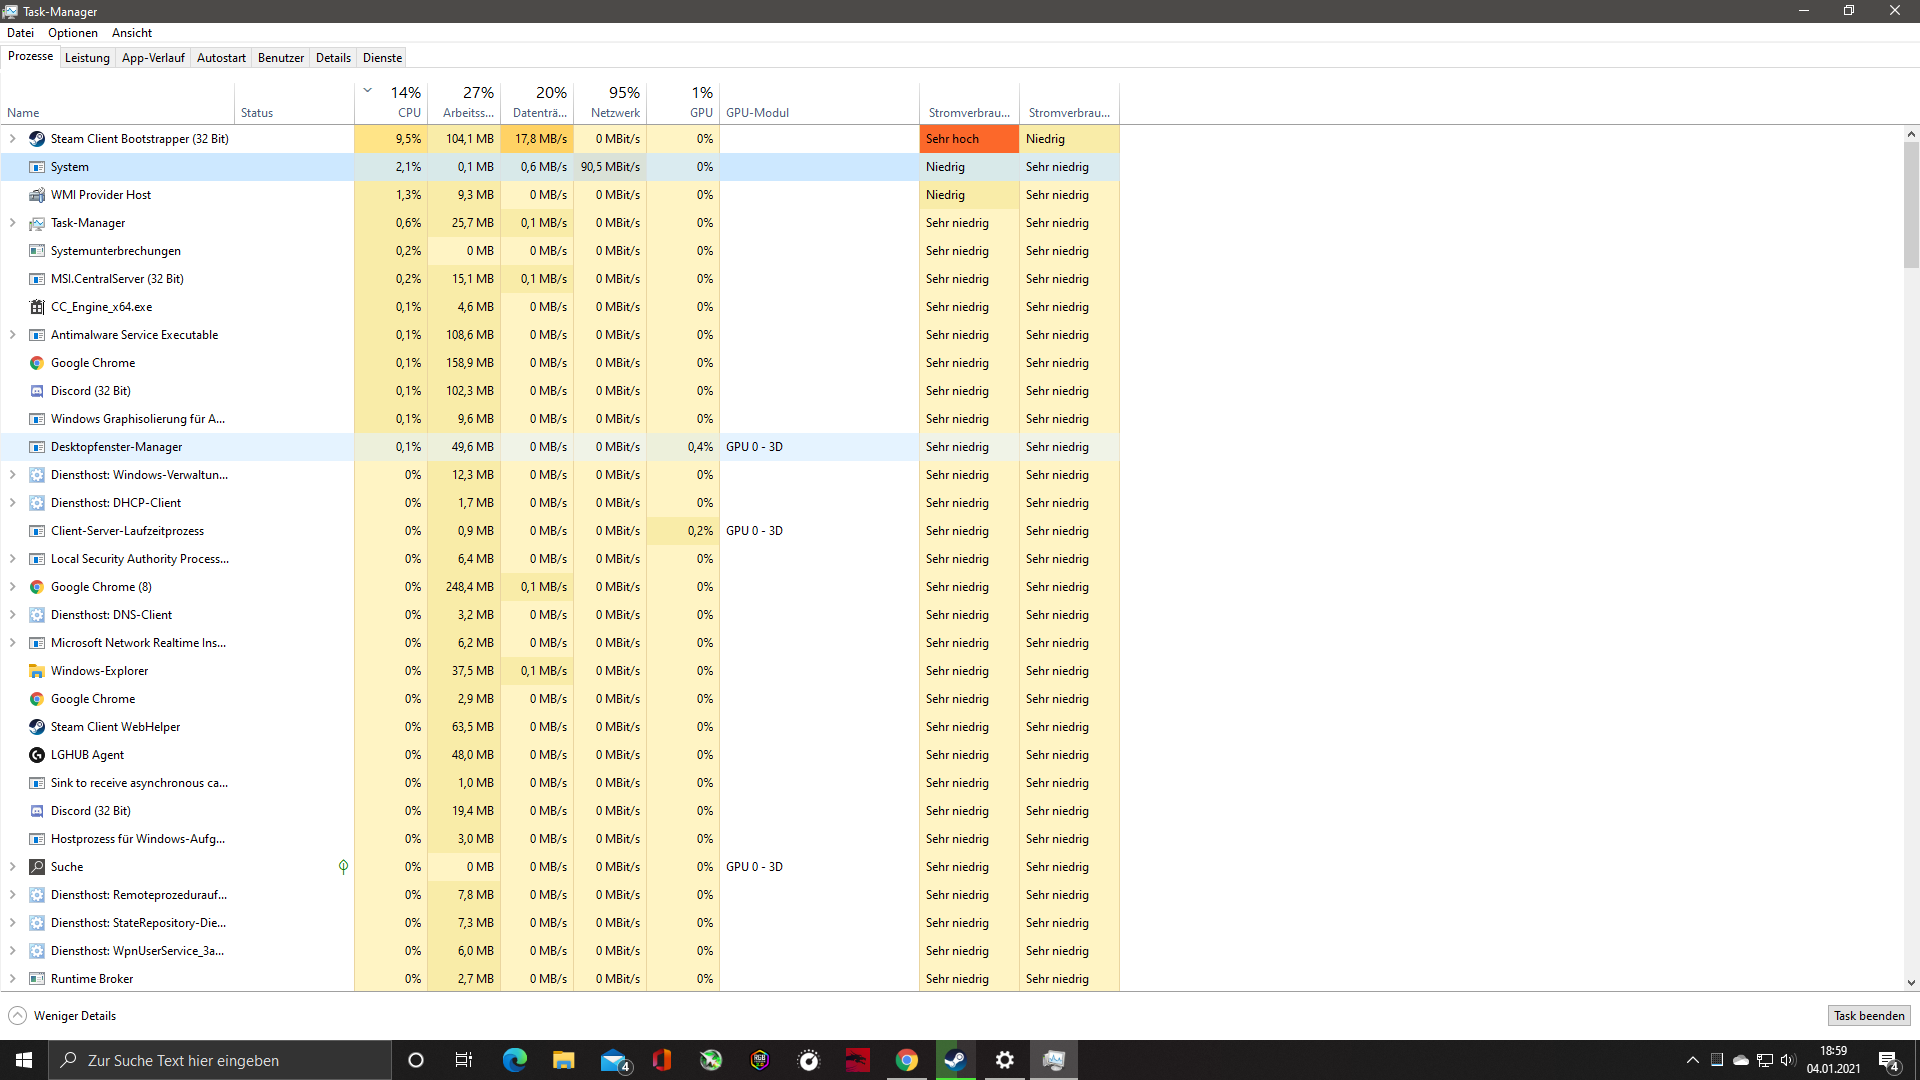Expand the Runtime Broker entry
Image resolution: width=1920 pixels, height=1080 pixels.
[11, 978]
